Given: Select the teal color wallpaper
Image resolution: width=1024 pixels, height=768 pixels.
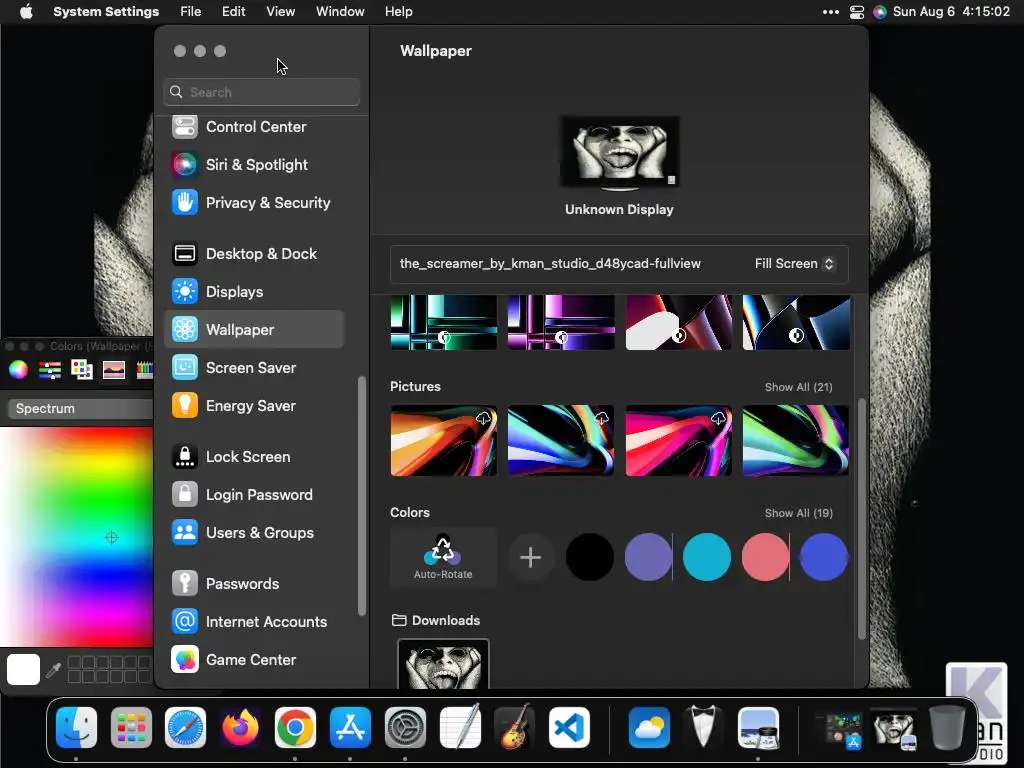Looking at the screenshot, I should (x=707, y=557).
